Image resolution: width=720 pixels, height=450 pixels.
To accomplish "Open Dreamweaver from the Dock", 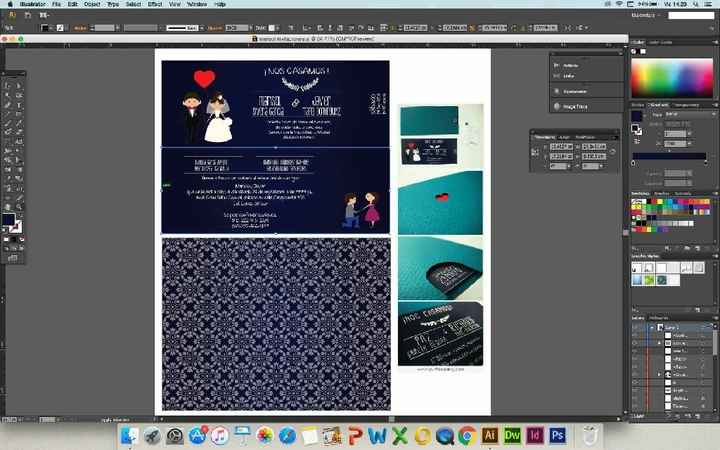I will click(x=512, y=435).
